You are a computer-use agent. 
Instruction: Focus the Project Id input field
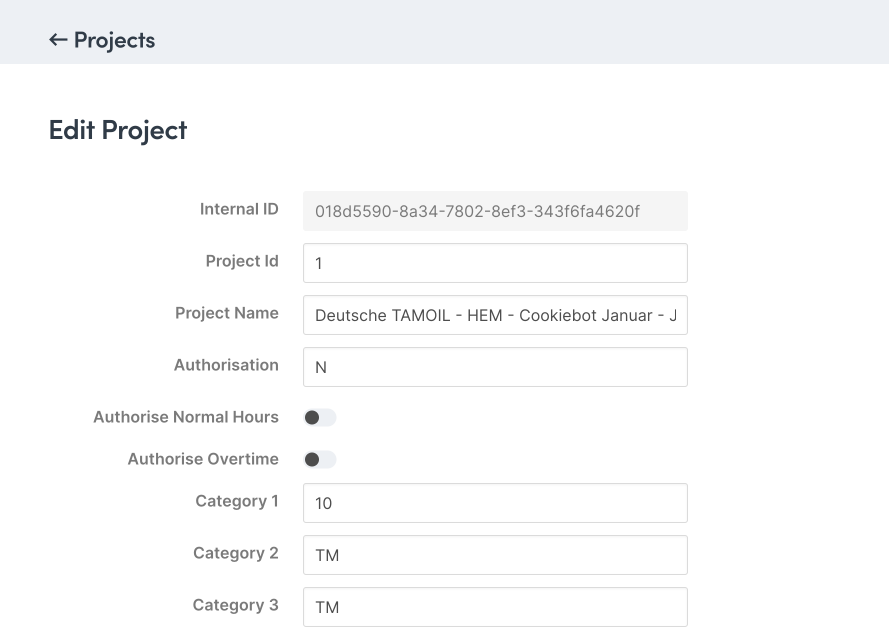[495, 263]
